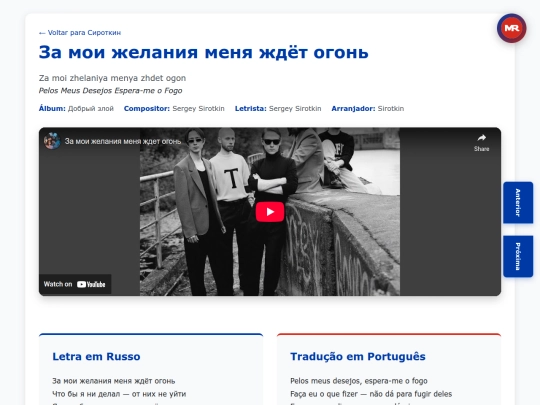Screen dimensions: 540x405
Task: Click Portuguese line Faça eu o que fizer
Action: 371,394
